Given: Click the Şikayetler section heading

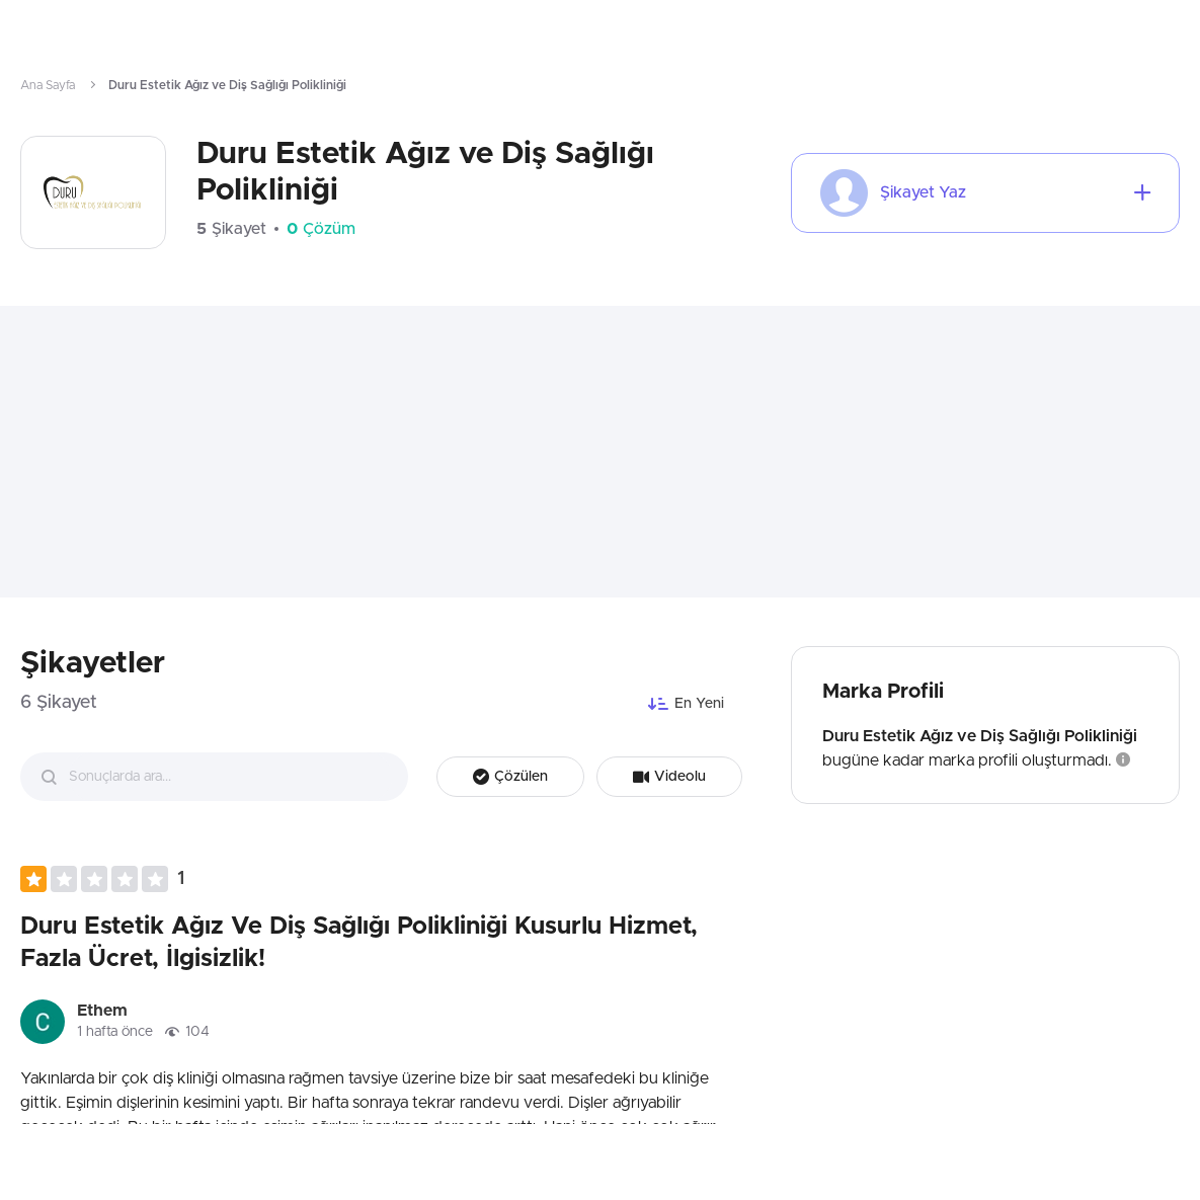Looking at the screenshot, I should (92, 662).
